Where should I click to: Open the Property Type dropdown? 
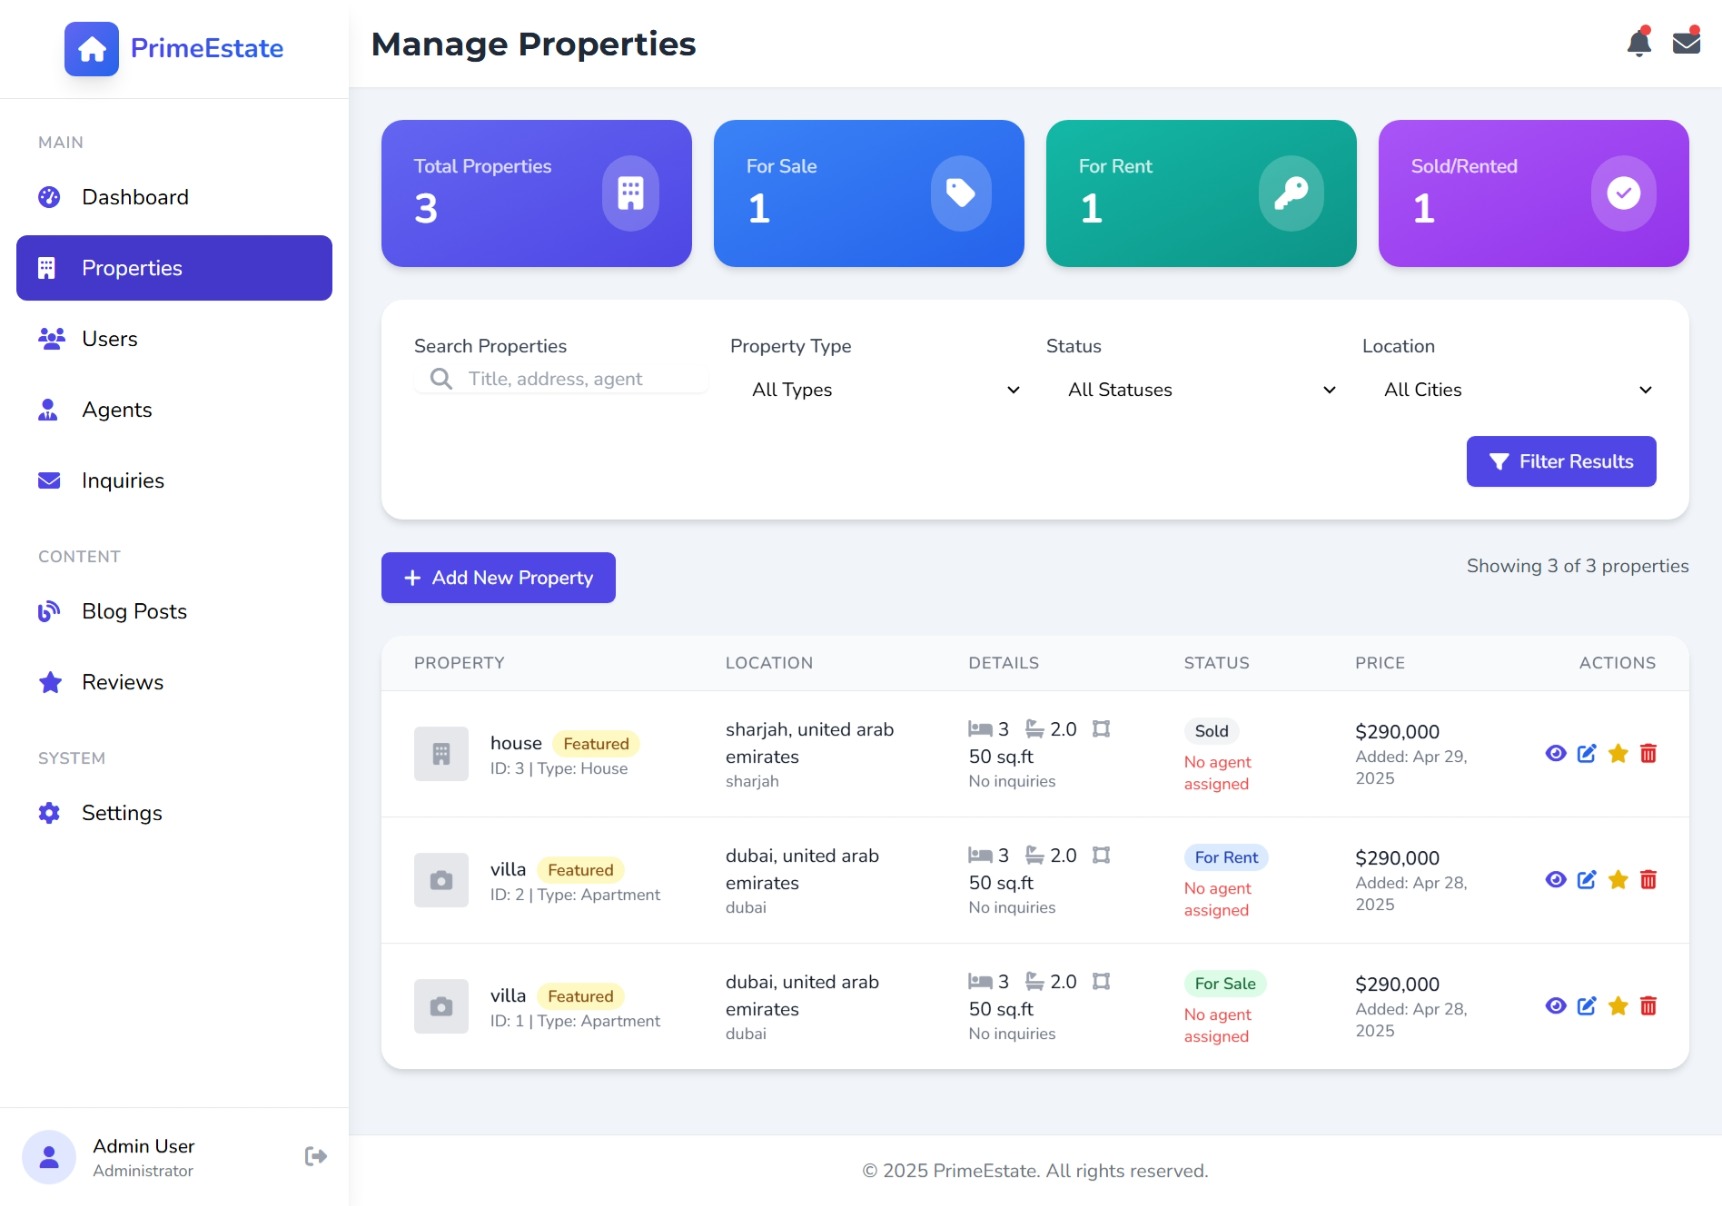pos(884,390)
